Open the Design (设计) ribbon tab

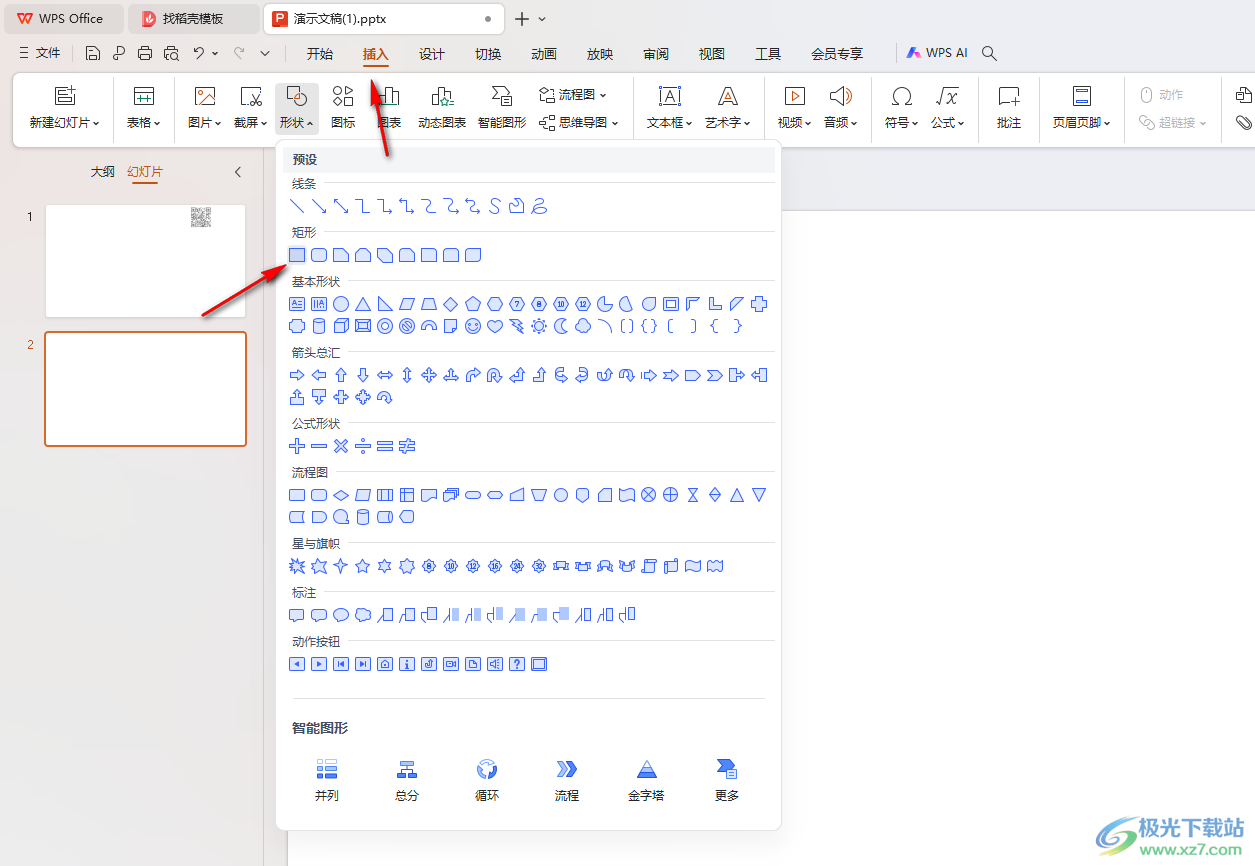pyautogui.click(x=432, y=54)
